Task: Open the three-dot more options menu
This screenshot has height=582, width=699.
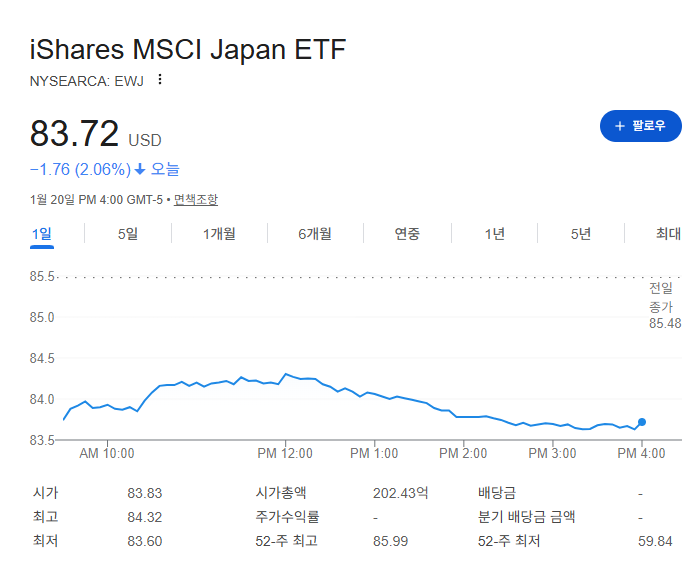Action: [160, 80]
